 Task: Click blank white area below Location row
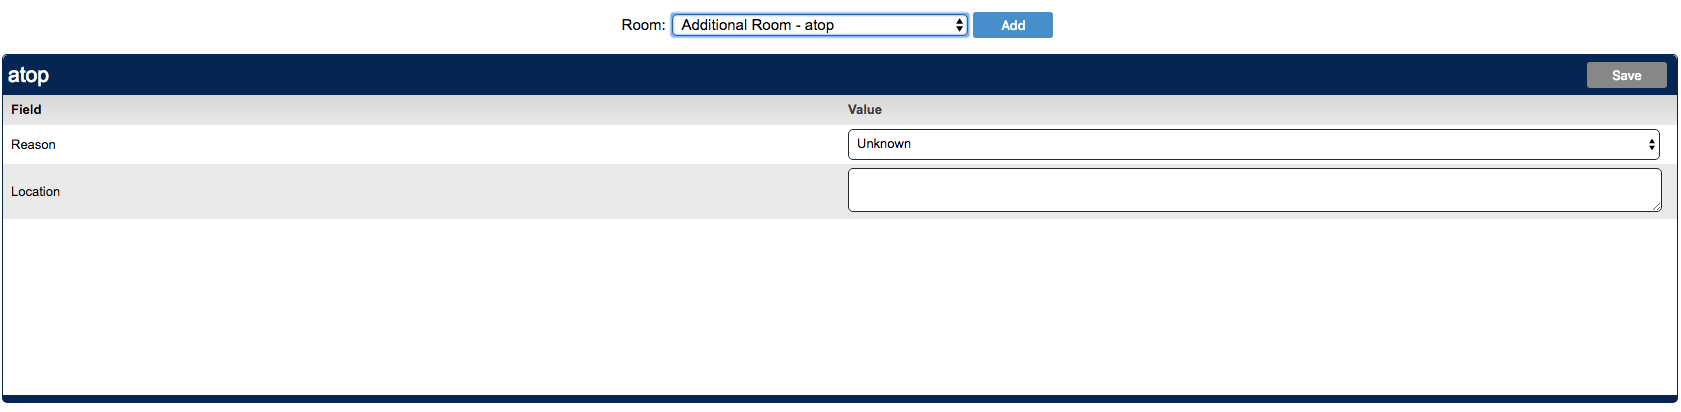(x=840, y=305)
